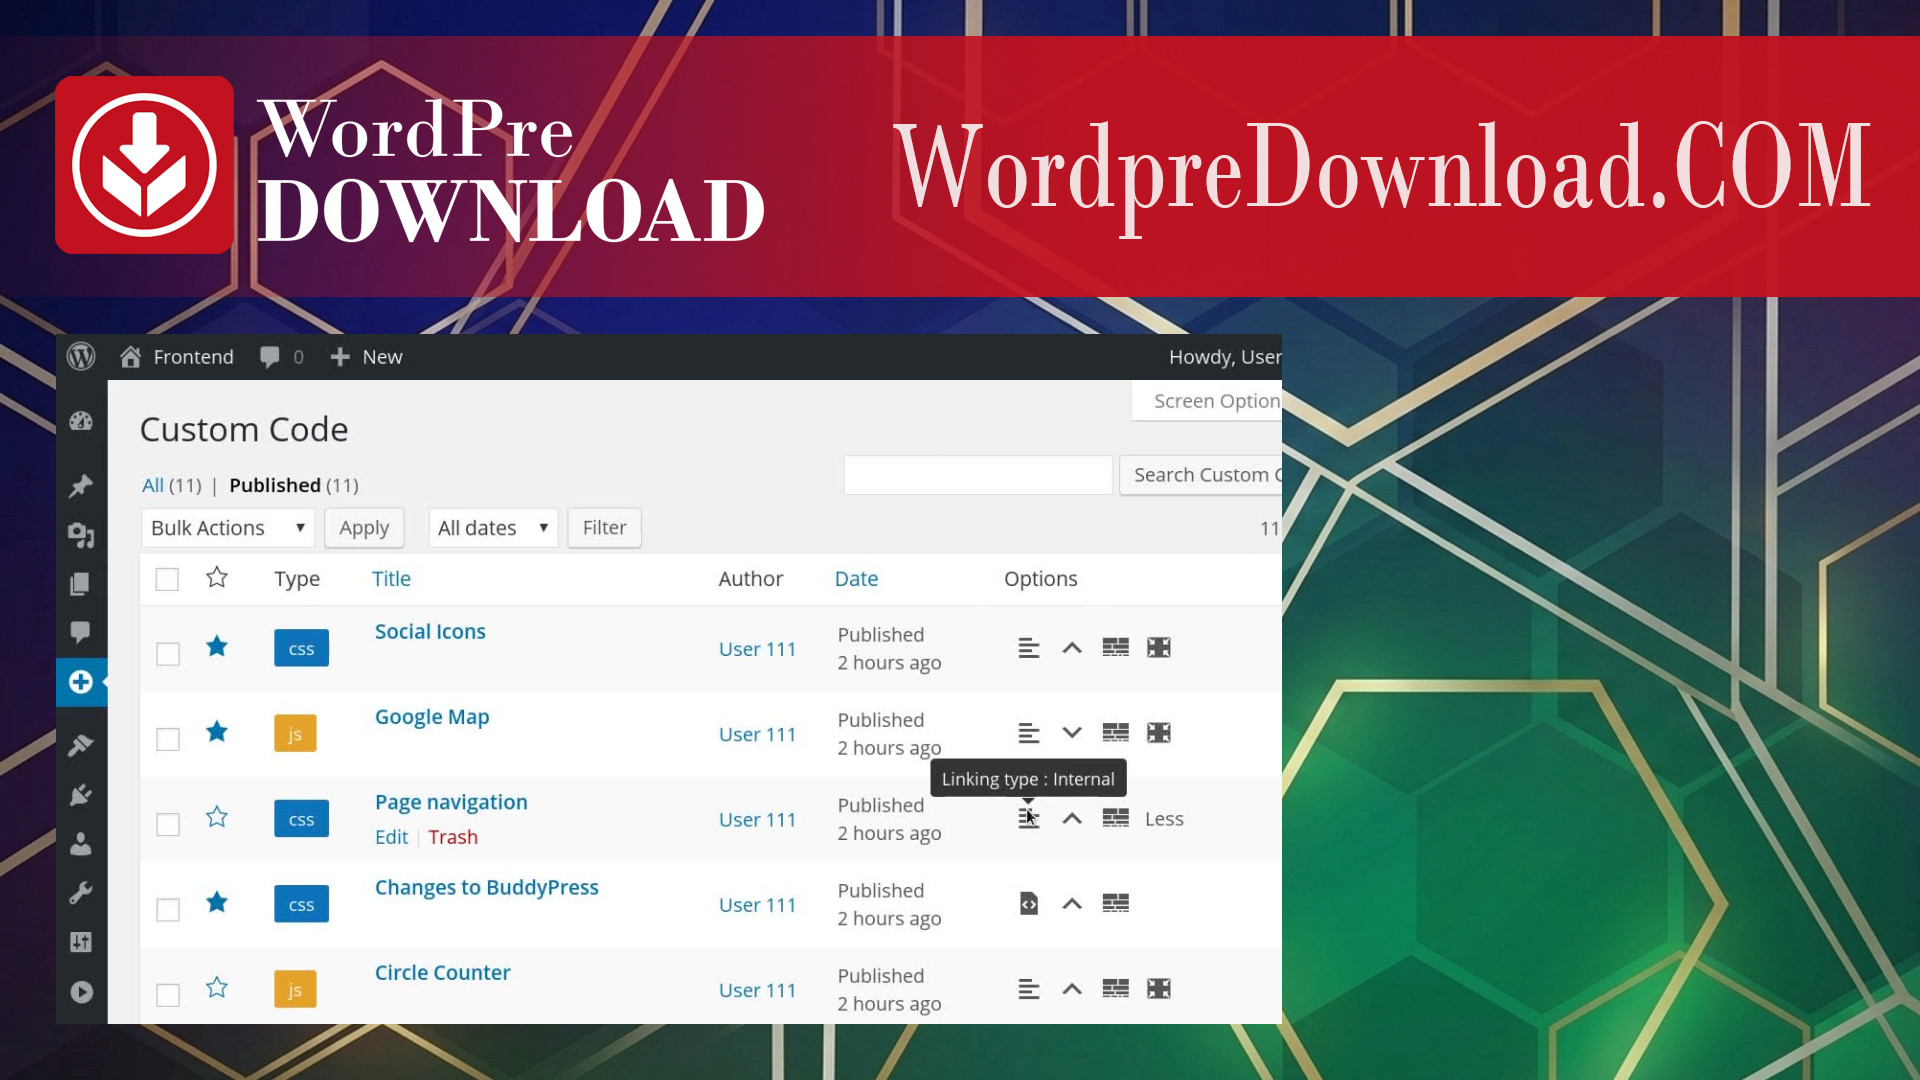Open the Custom Code plus sidebar icon
The height and width of the screenshot is (1080, 1920).
[x=81, y=682]
